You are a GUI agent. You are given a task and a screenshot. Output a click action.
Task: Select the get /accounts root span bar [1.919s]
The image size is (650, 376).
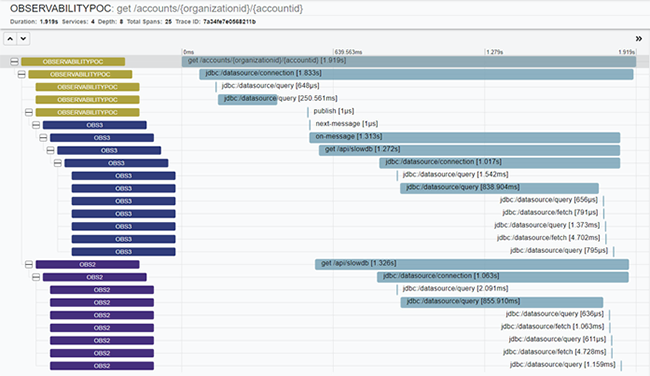click(409, 61)
